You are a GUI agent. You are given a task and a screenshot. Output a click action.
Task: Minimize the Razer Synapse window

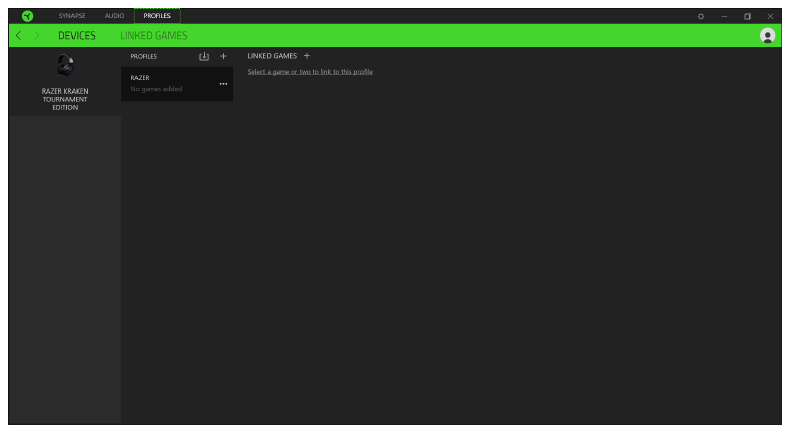724,16
